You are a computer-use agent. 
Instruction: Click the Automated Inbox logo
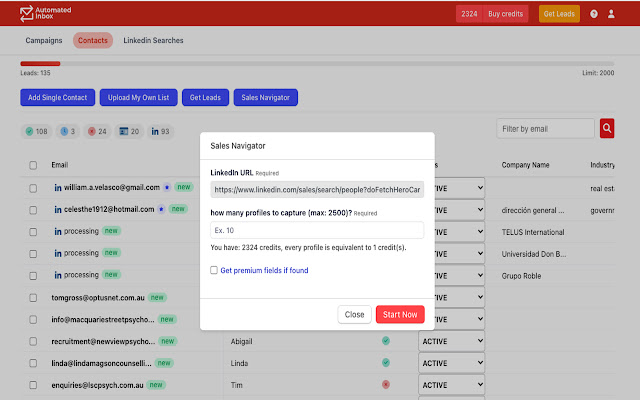click(x=45, y=13)
